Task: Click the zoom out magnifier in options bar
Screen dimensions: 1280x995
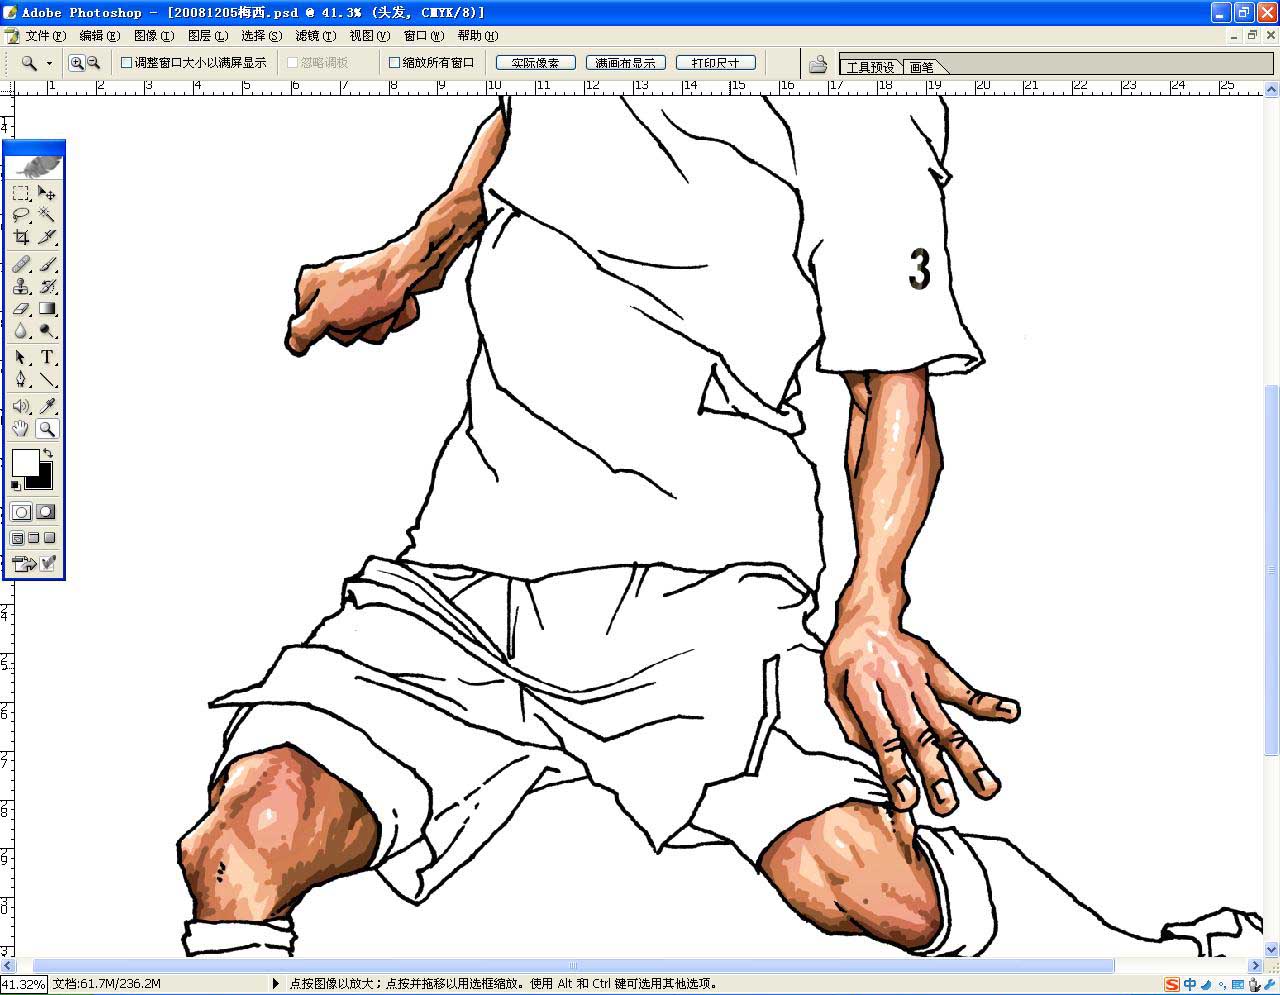Action: 93,63
